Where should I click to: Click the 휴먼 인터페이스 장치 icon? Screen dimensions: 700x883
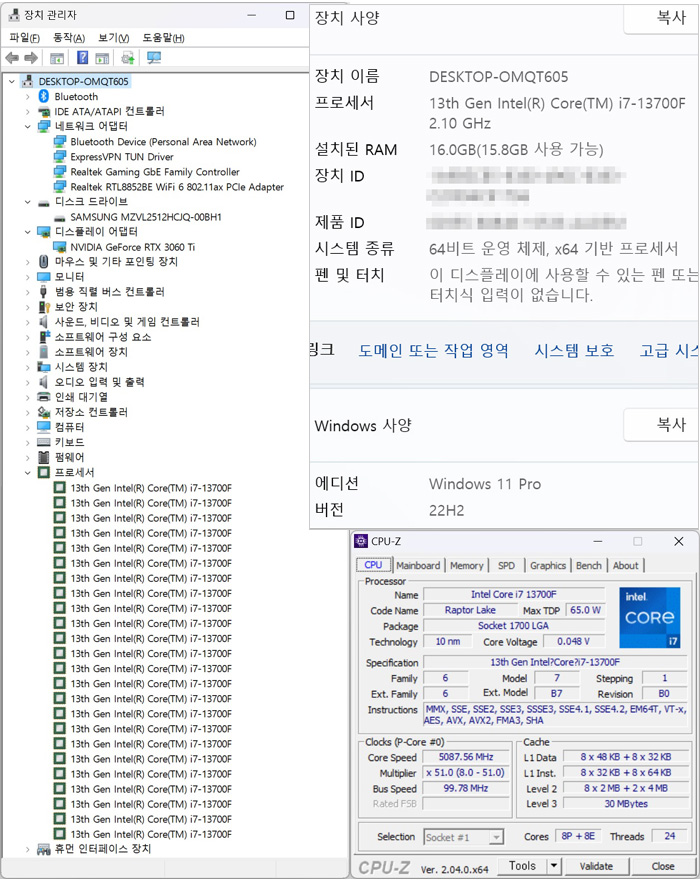pos(43,849)
